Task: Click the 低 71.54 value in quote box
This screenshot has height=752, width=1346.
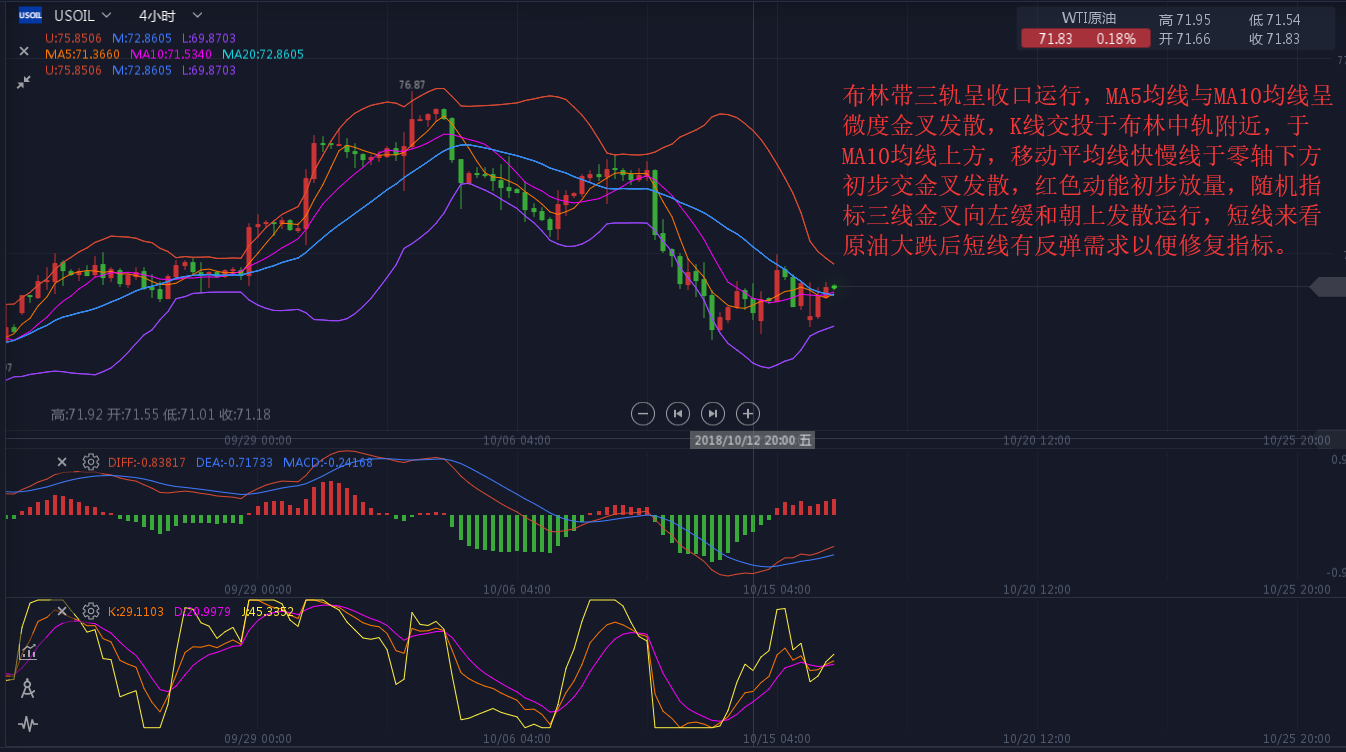Action: 1274,20
